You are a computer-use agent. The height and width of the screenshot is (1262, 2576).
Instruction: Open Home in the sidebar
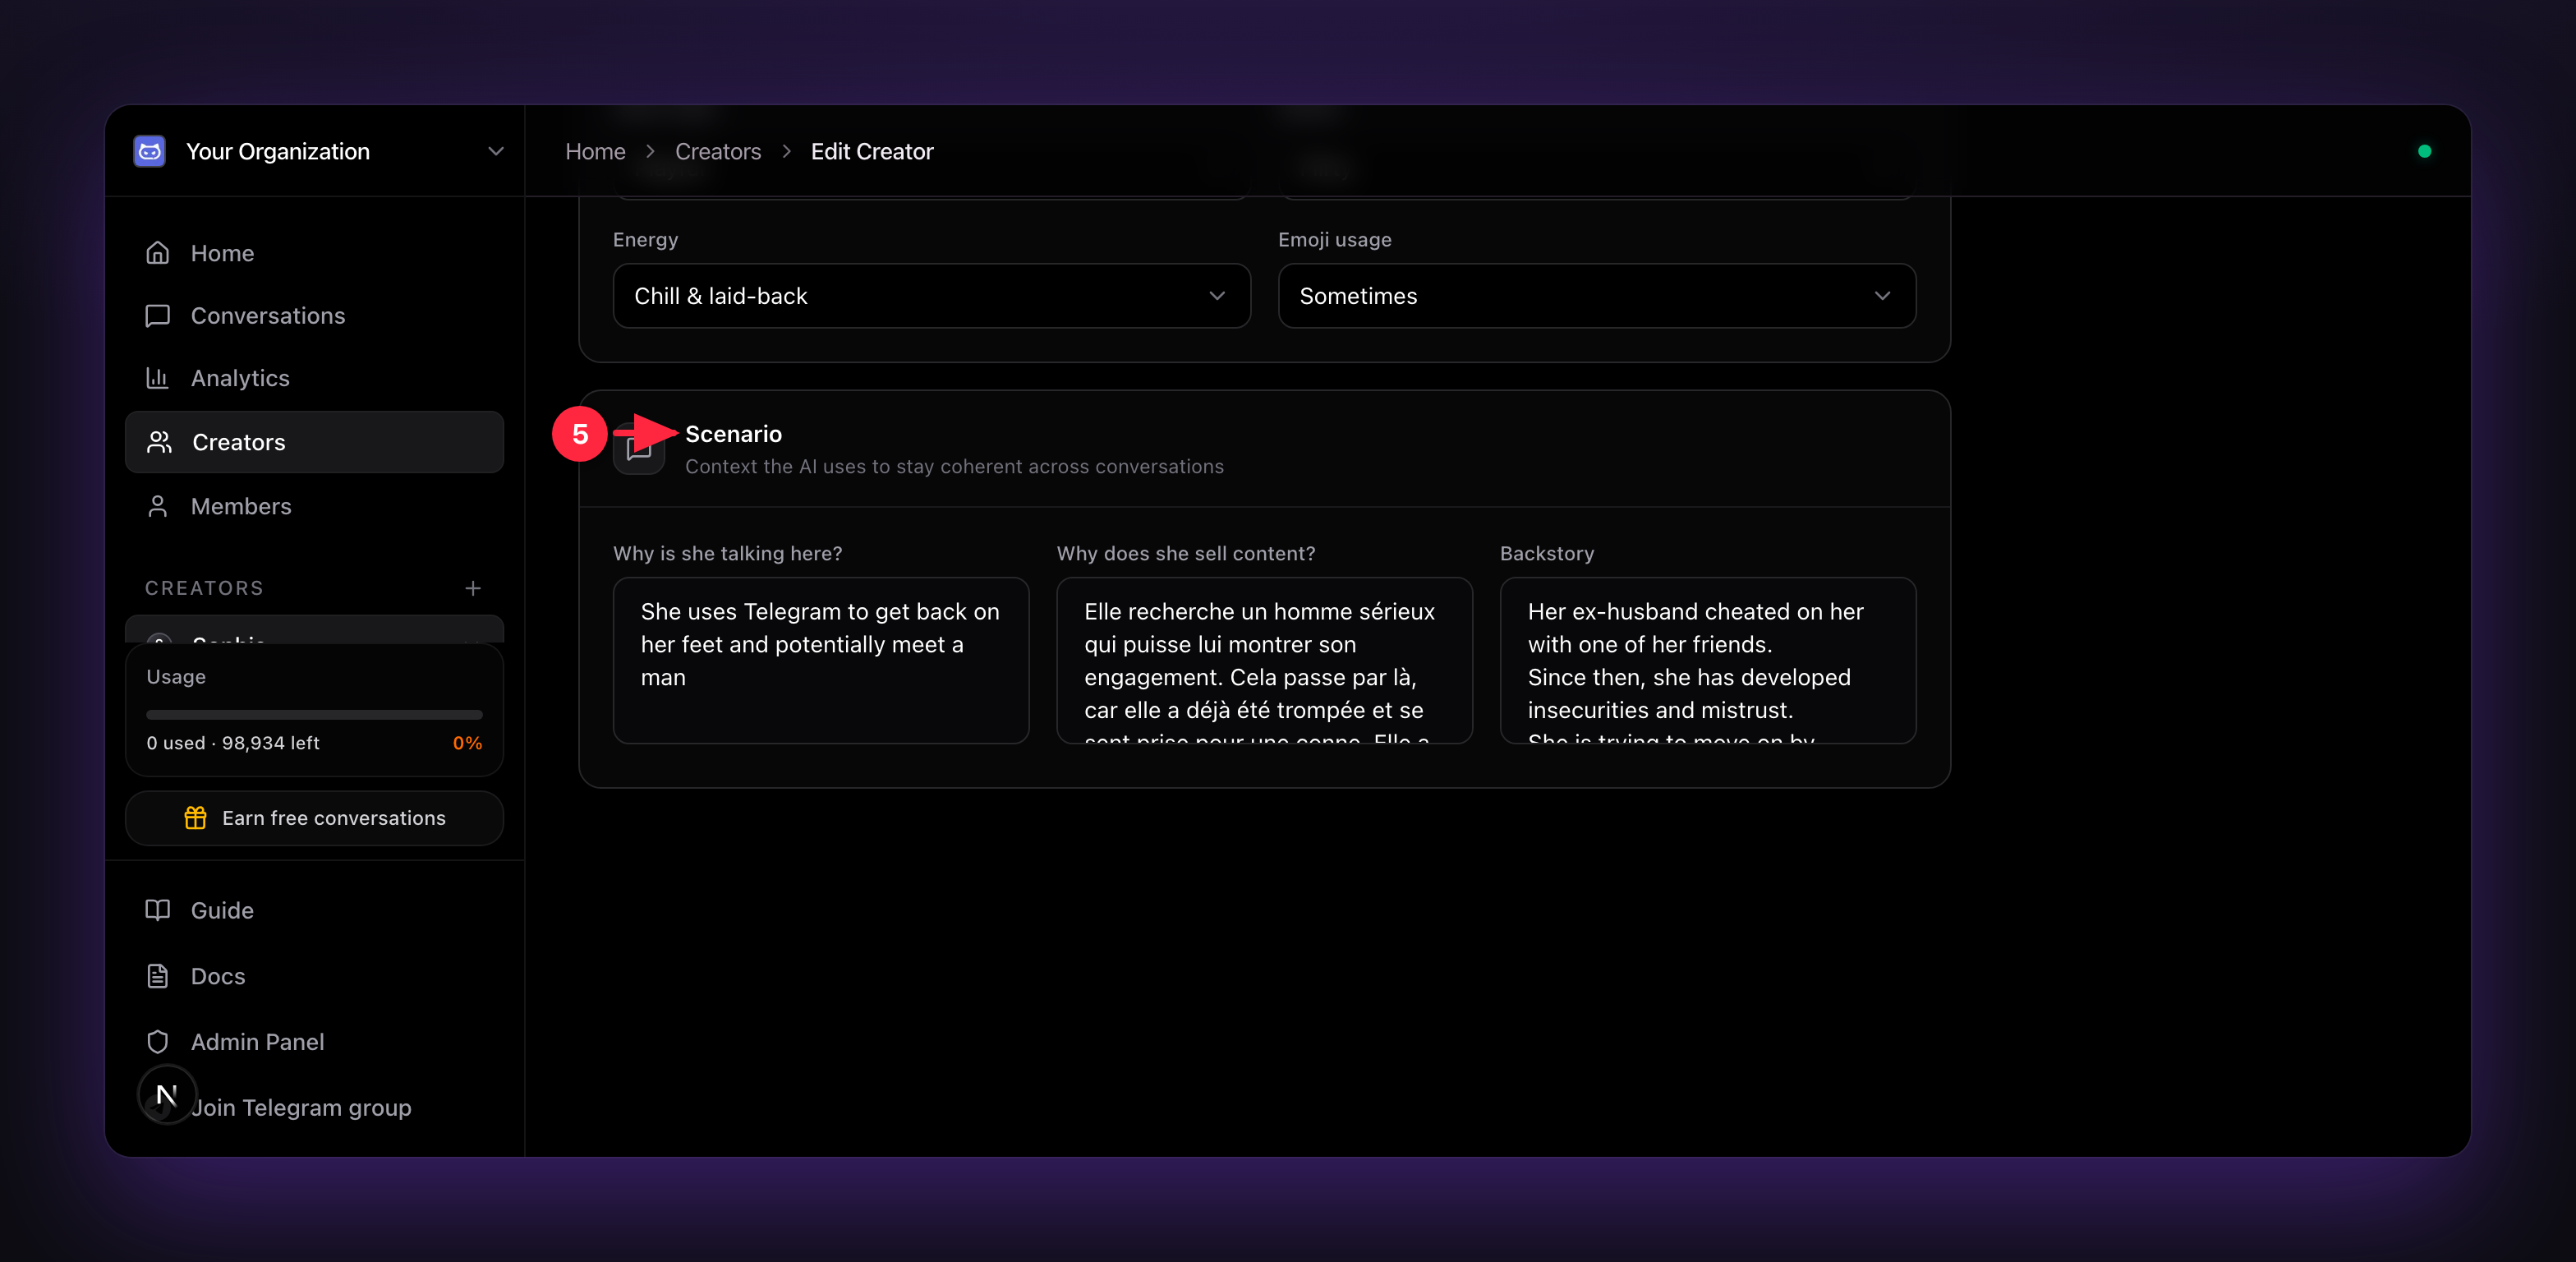pos(314,253)
